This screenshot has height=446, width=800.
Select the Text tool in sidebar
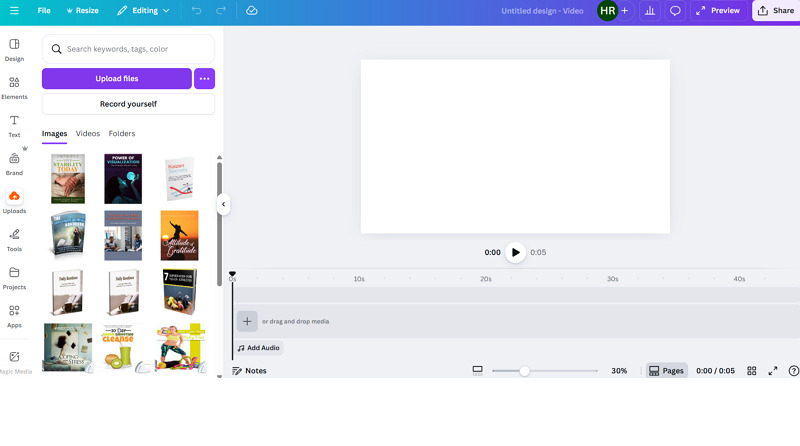pyautogui.click(x=14, y=125)
